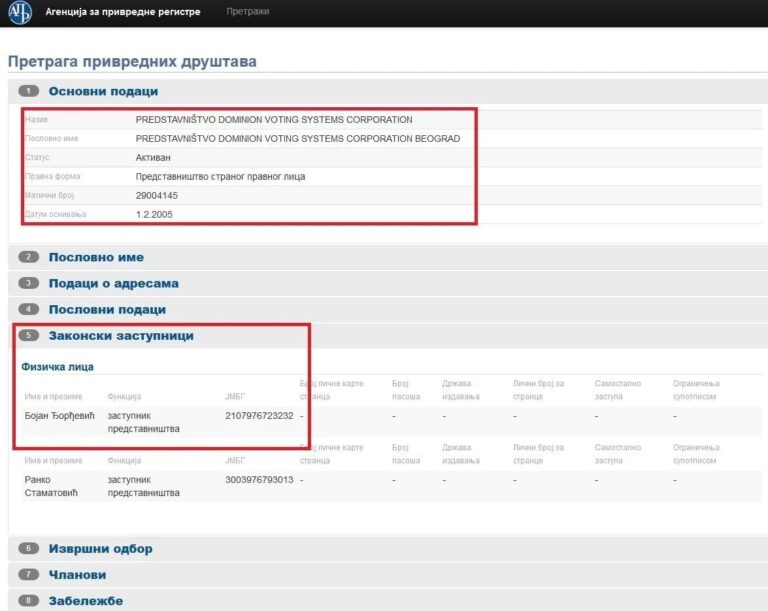768x611 pixels.
Task: Click the number 2 badge beside Пословно име
Action: click(30, 257)
